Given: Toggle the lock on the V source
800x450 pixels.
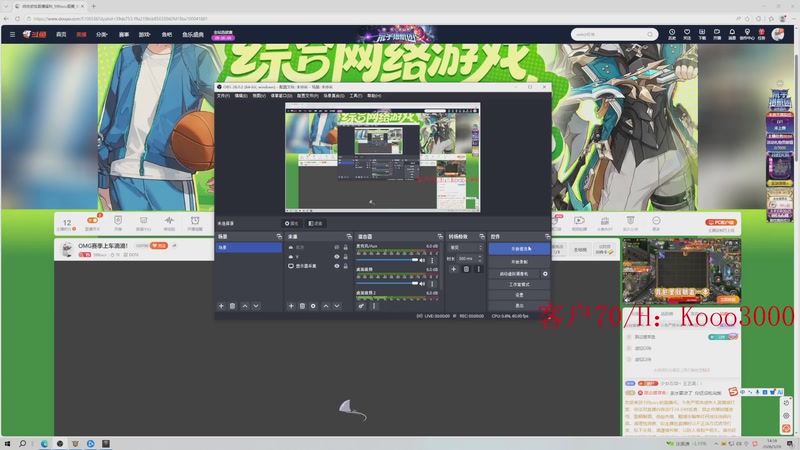Looking at the screenshot, I should pyautogui.click(x=345, y=257).
